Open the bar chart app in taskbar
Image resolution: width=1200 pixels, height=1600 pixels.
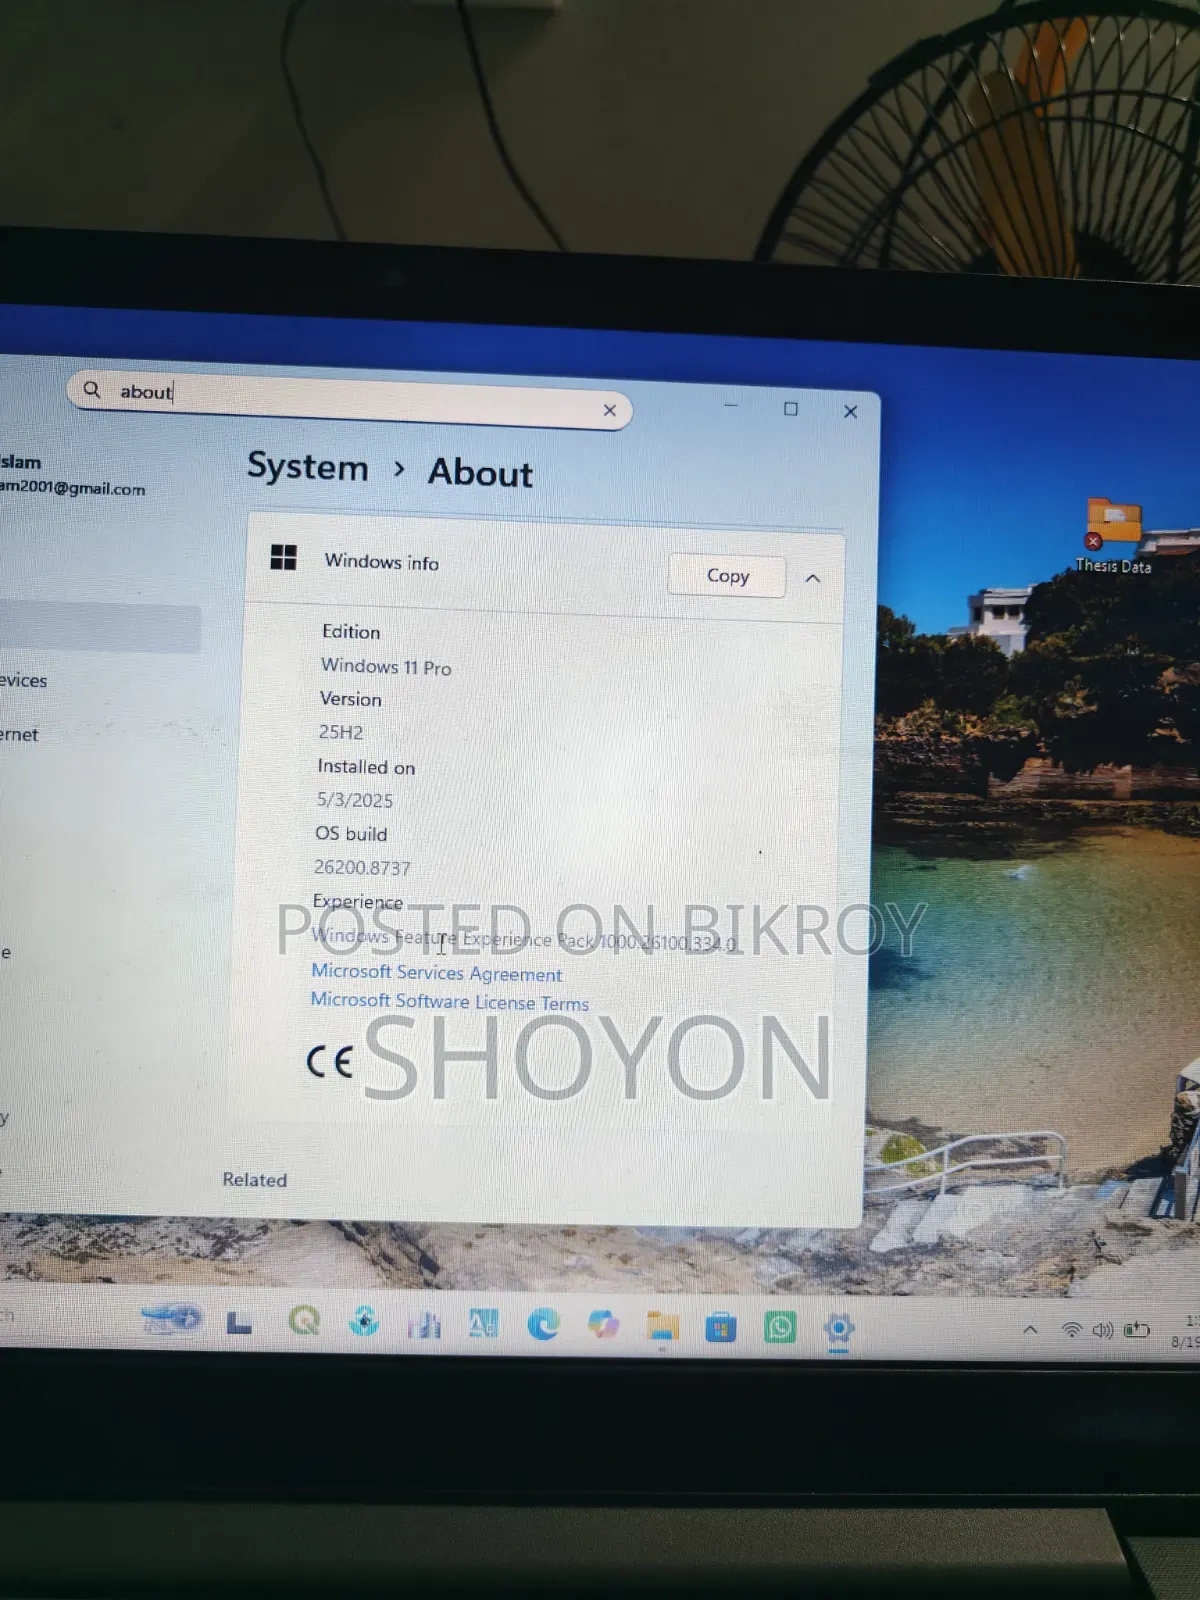424,1325
